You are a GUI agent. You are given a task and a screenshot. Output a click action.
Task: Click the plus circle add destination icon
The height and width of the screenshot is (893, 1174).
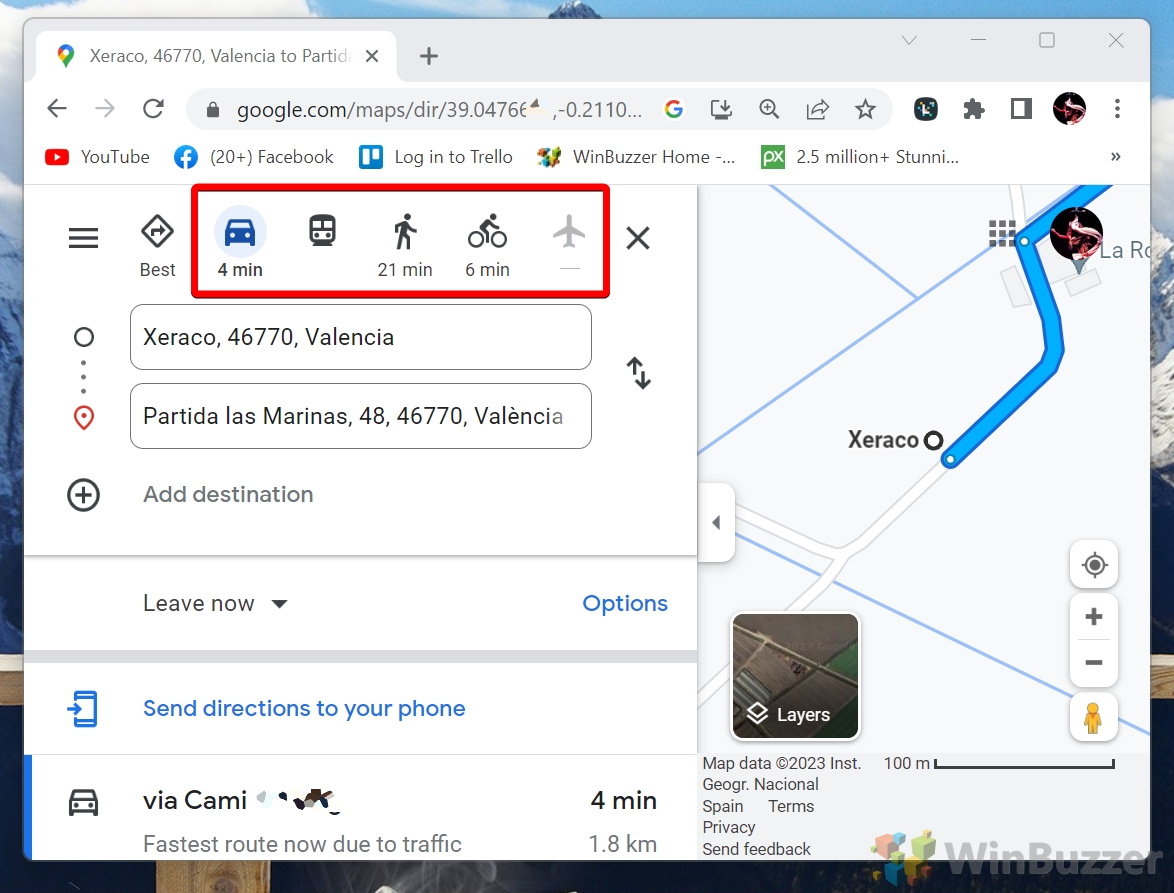pos(83,495)
